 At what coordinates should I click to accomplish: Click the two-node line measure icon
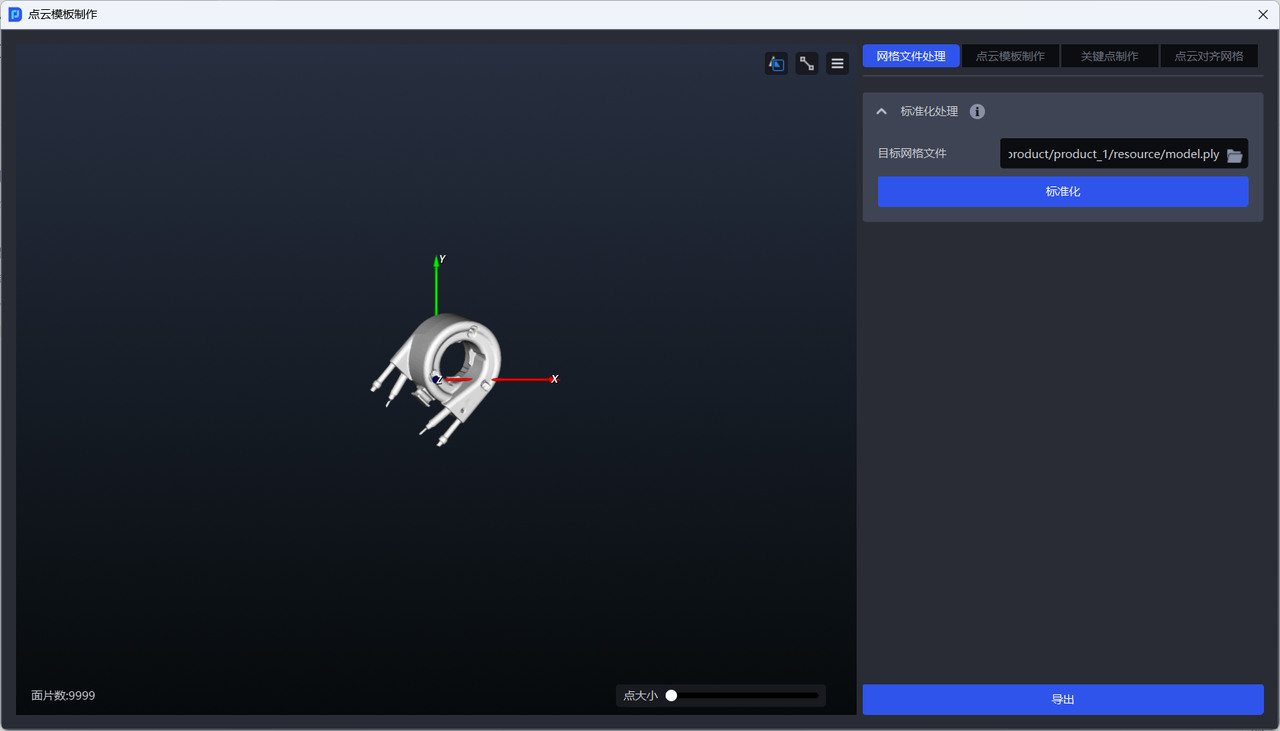[807, 64]
